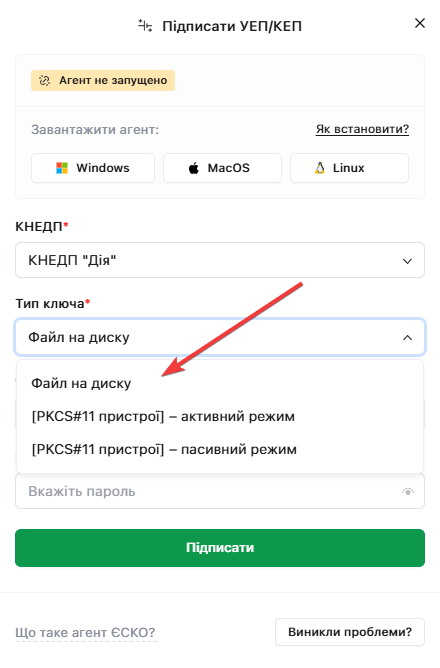This screenshot has width=440, height=668.
Task: Click the Windows logo icon
Action: [62, 168]
